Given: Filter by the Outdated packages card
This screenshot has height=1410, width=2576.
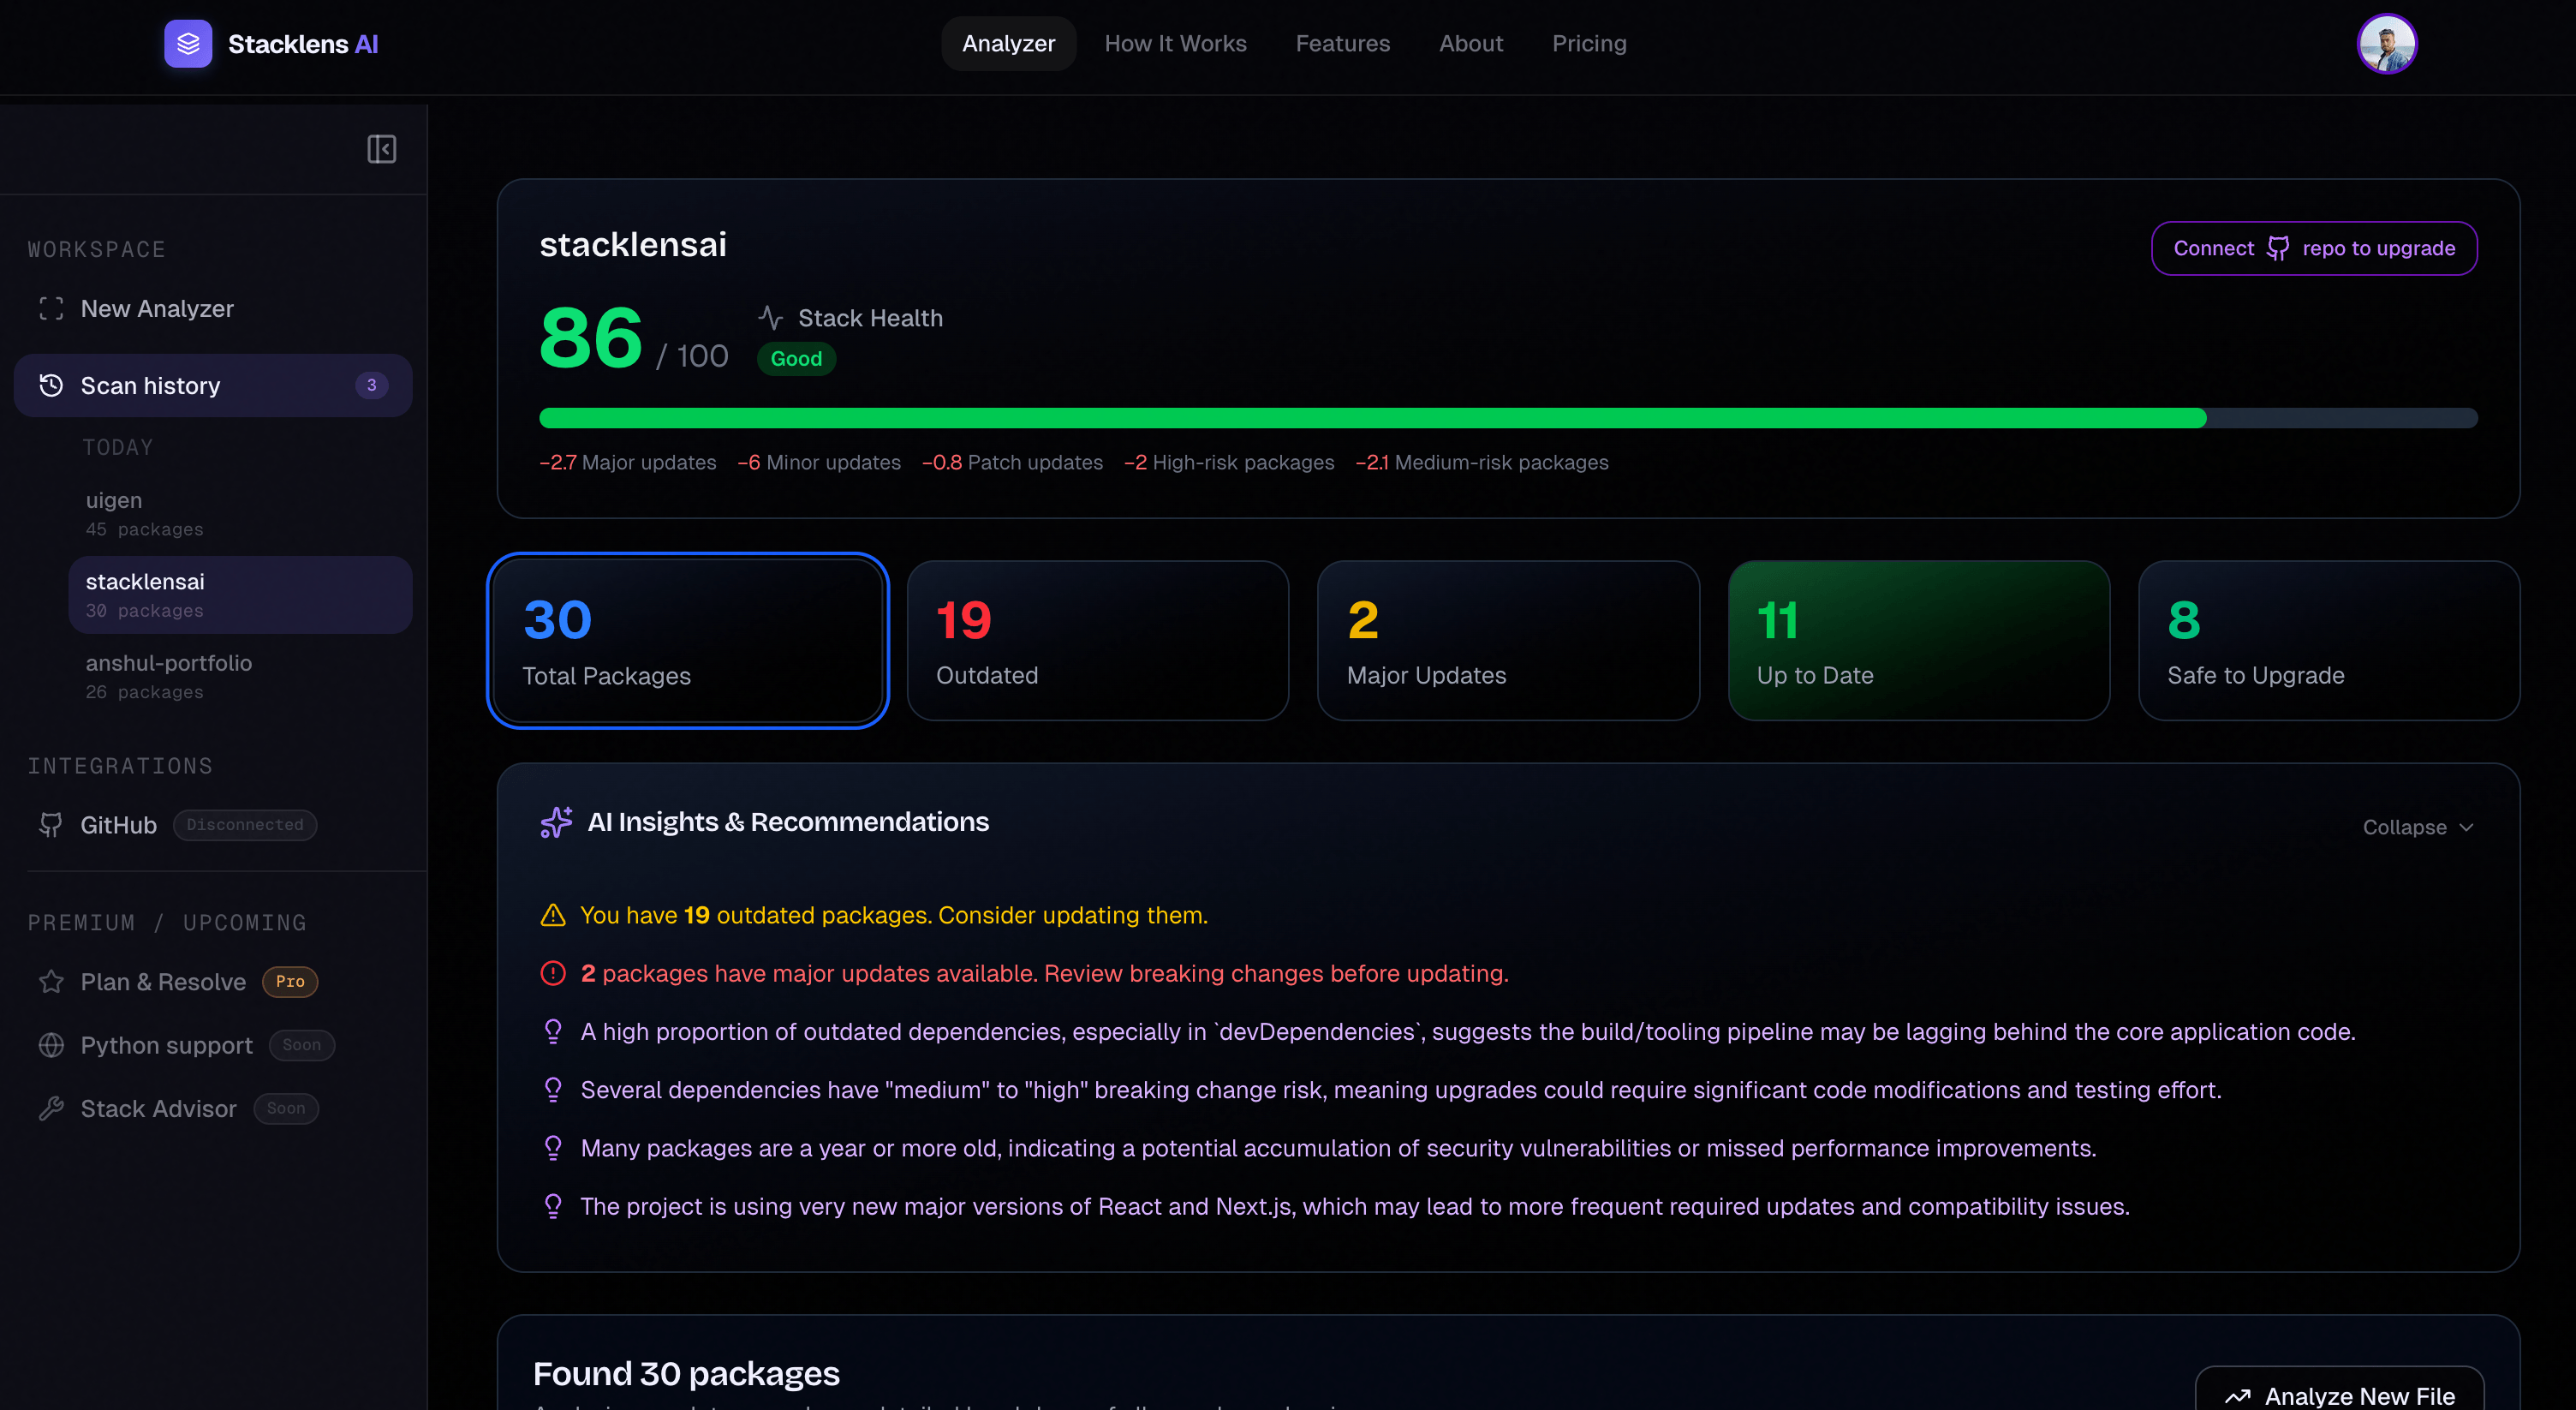Looking at the screenshot, I should click(x=1097, y=641).
